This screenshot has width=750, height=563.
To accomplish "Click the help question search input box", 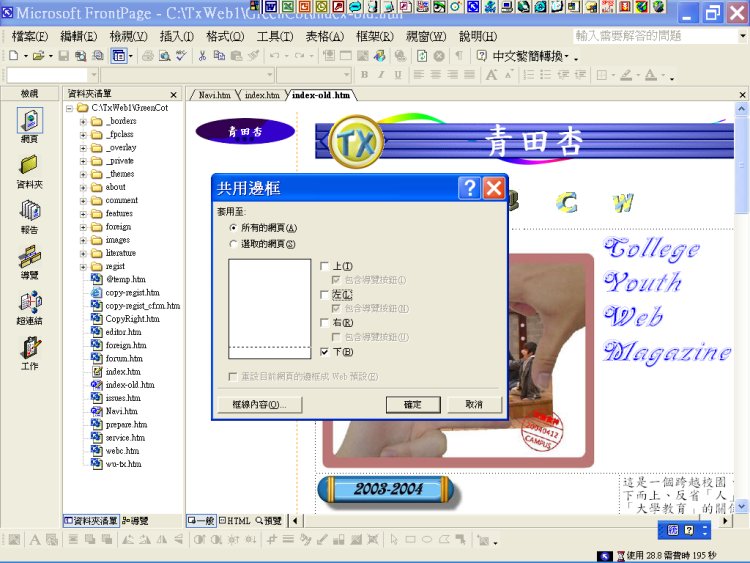I will pos(640,36).
